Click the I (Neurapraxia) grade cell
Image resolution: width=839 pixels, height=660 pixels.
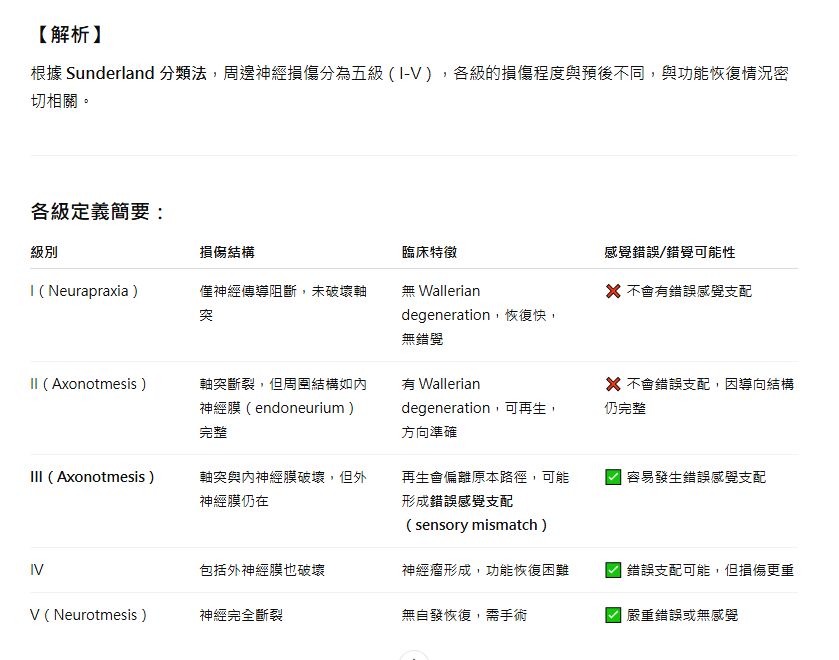click(x=84, y=291)
